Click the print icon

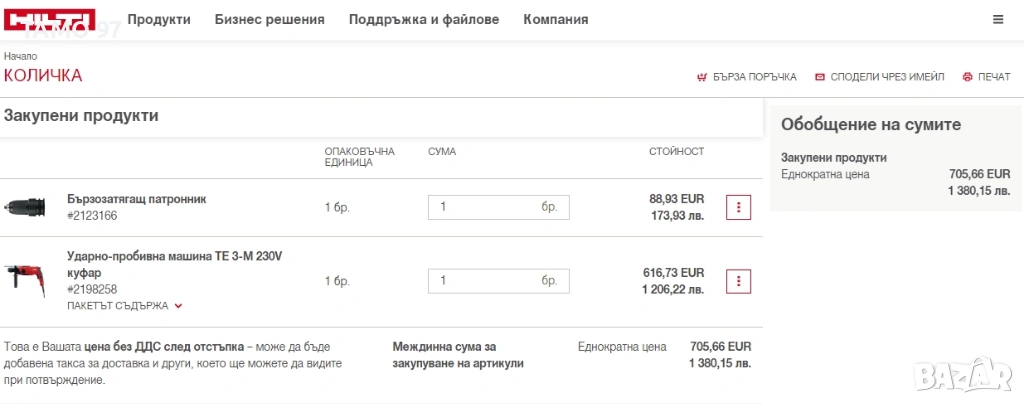[x=967, y=77]
